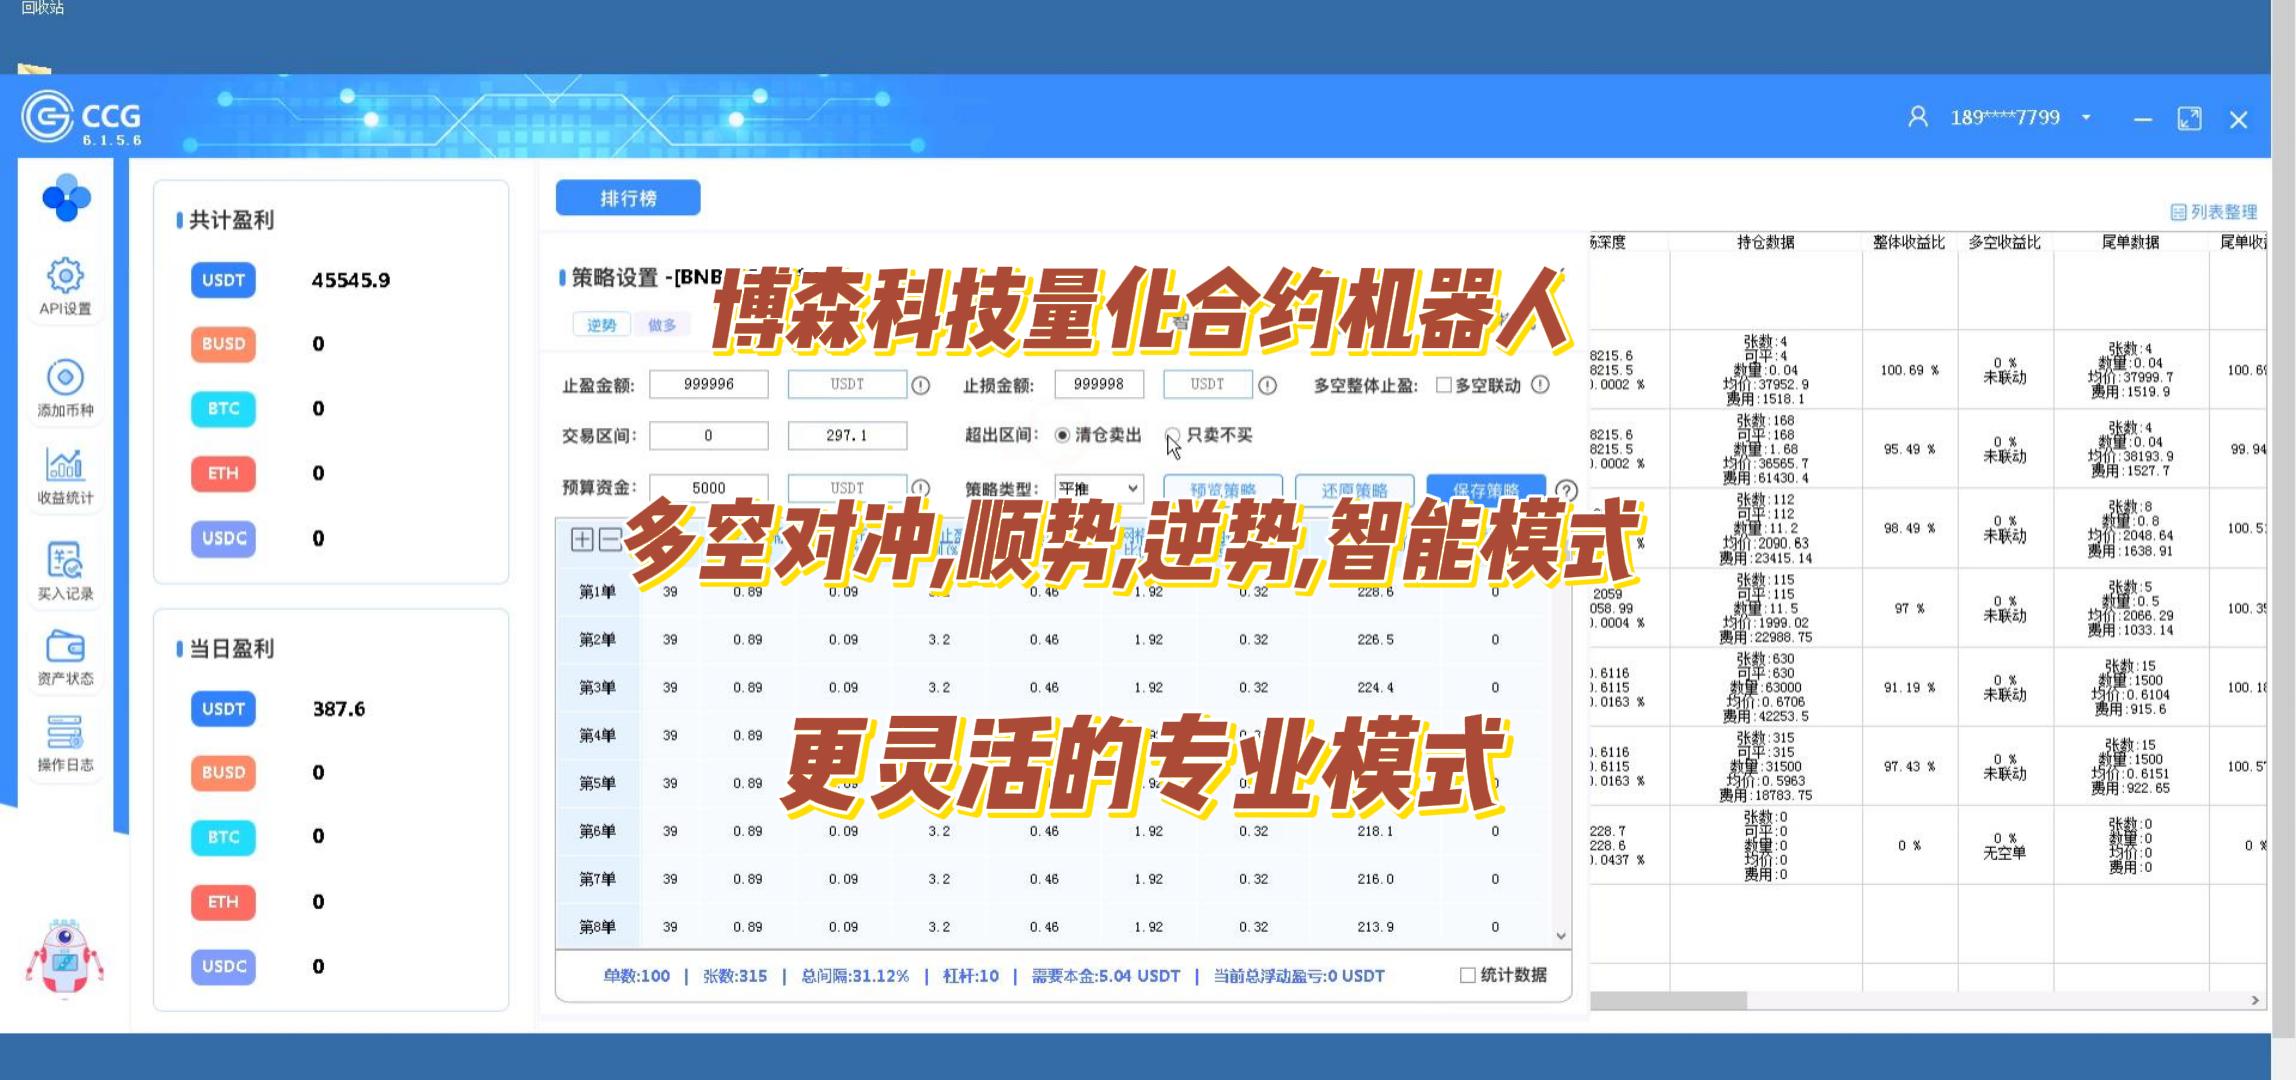Click the 387.6 daily profit value
This screenshot has height=1080, width=2296.
(x=339, y=709)
